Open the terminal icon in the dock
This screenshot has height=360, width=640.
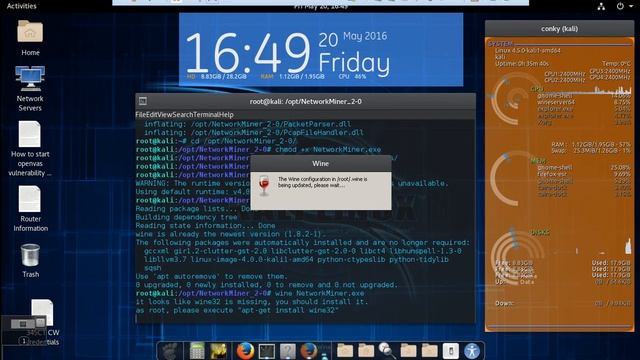point(267,351)
